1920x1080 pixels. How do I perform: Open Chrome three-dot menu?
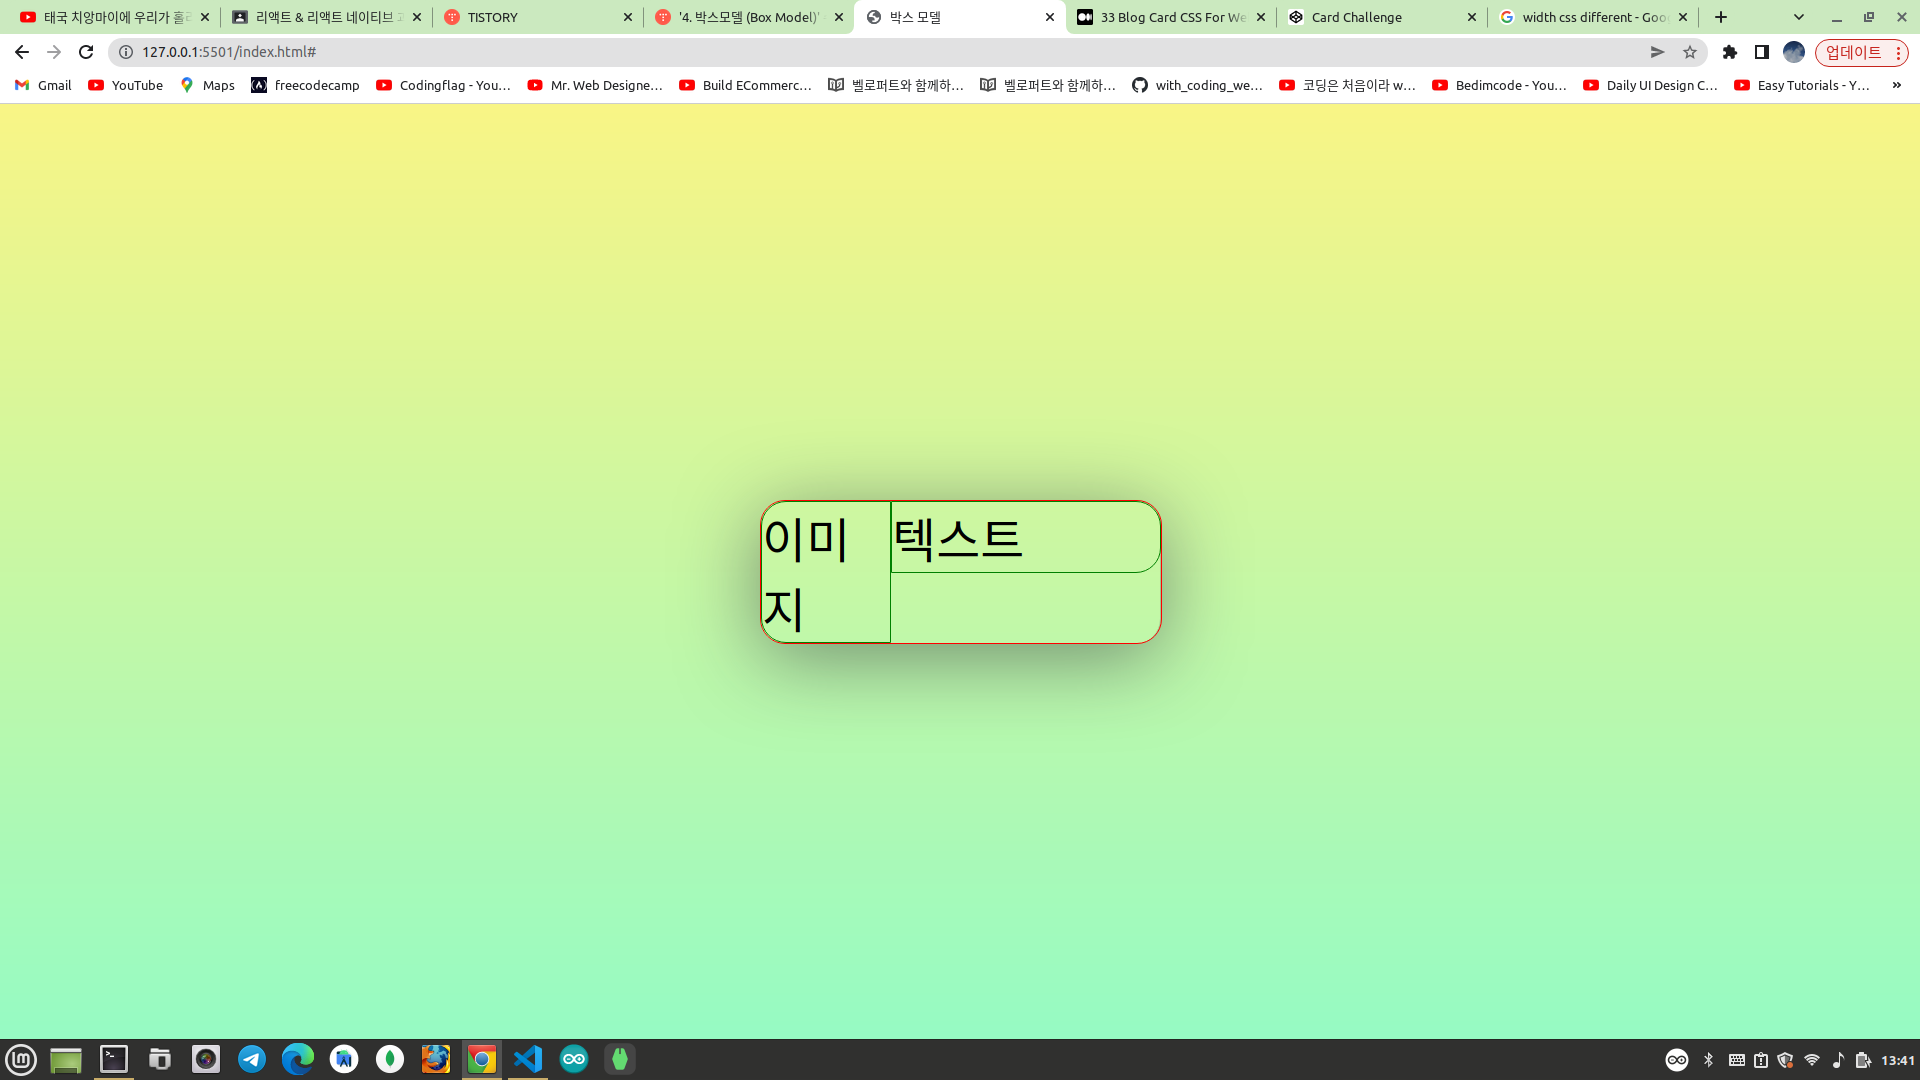pyautogui.click(x=1898, y=52)
